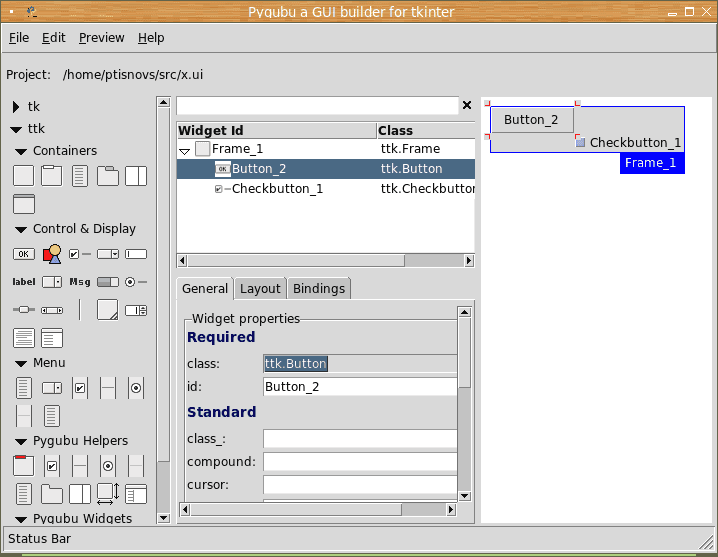The height and width of the screenshot is (557, 718).
Task: Pick the Labelframe container icon in Containers
Action: coord(51,176)
